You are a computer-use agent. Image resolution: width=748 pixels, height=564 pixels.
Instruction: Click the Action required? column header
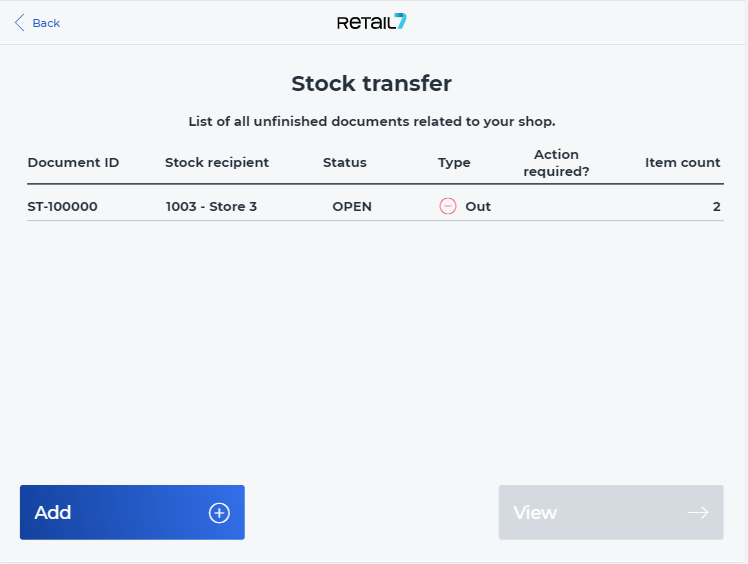(x=556, y=163)
